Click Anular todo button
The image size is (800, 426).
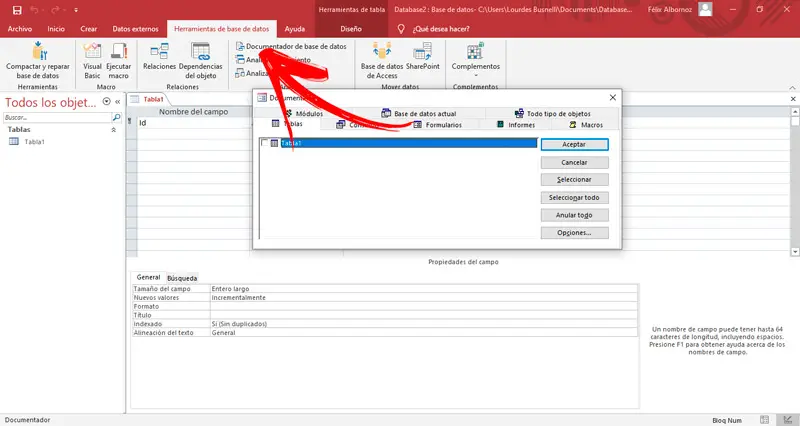574,215
